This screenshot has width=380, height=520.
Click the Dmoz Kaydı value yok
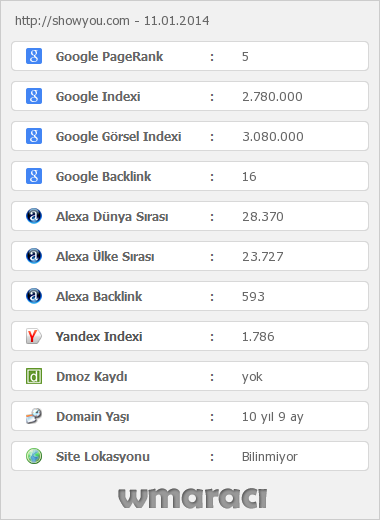[252, 377]
